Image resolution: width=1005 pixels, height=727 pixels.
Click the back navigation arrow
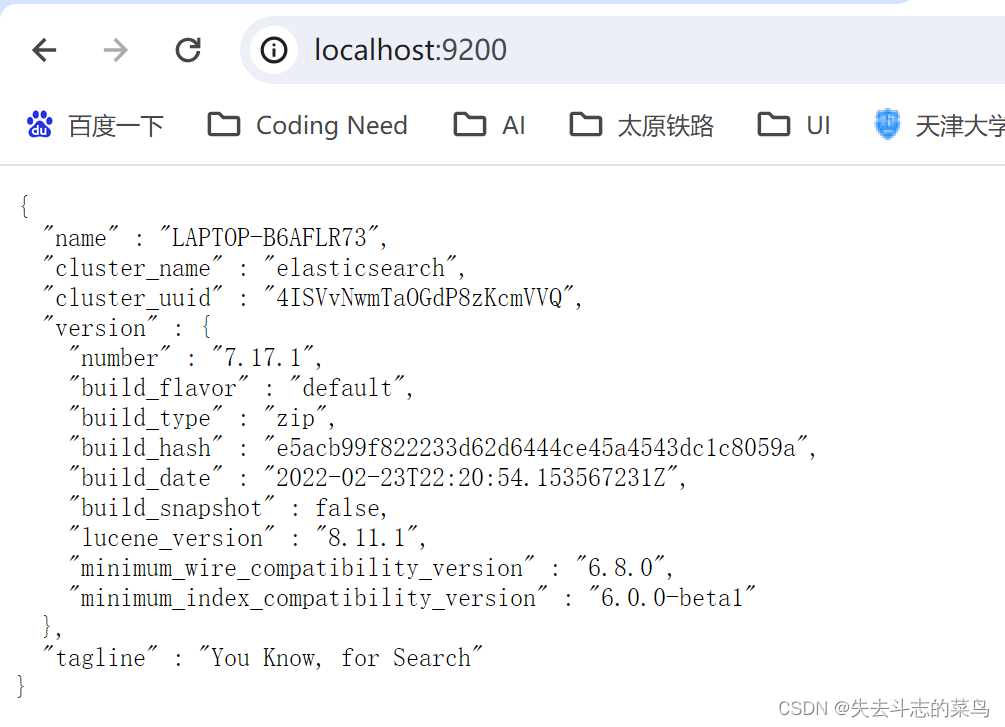coord(44,49)
